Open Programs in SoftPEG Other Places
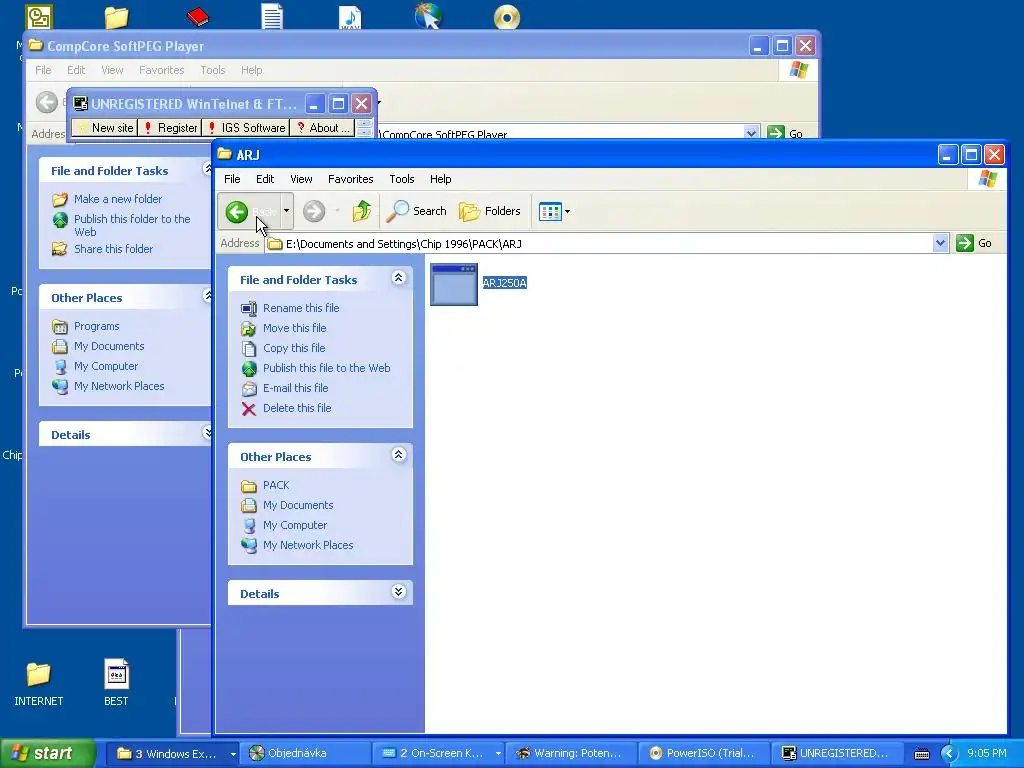1024x768 pixels. [96, 326]
